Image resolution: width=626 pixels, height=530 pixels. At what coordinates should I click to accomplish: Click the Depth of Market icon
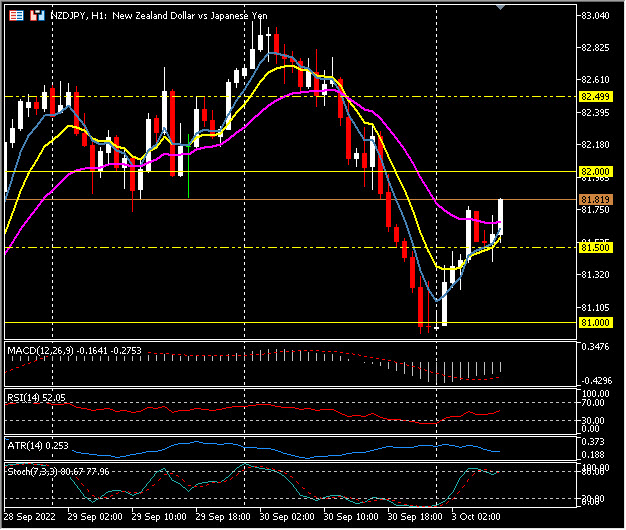[x=37, y=17]
